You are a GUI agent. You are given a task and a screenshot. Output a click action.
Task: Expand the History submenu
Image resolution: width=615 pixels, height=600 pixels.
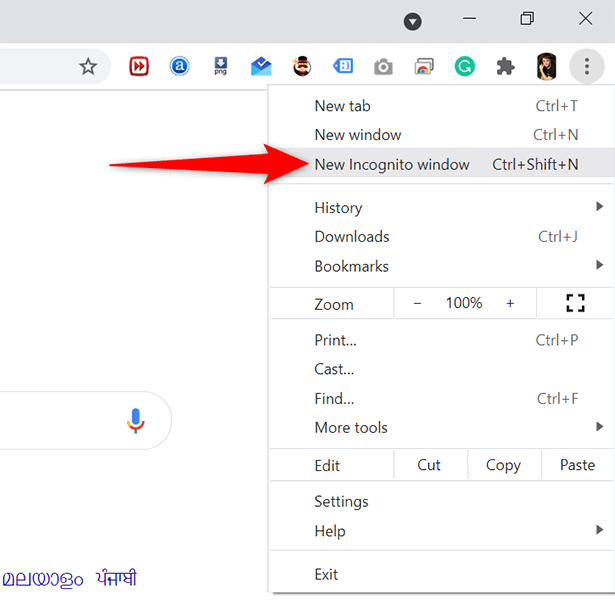[x=442, y=207]
